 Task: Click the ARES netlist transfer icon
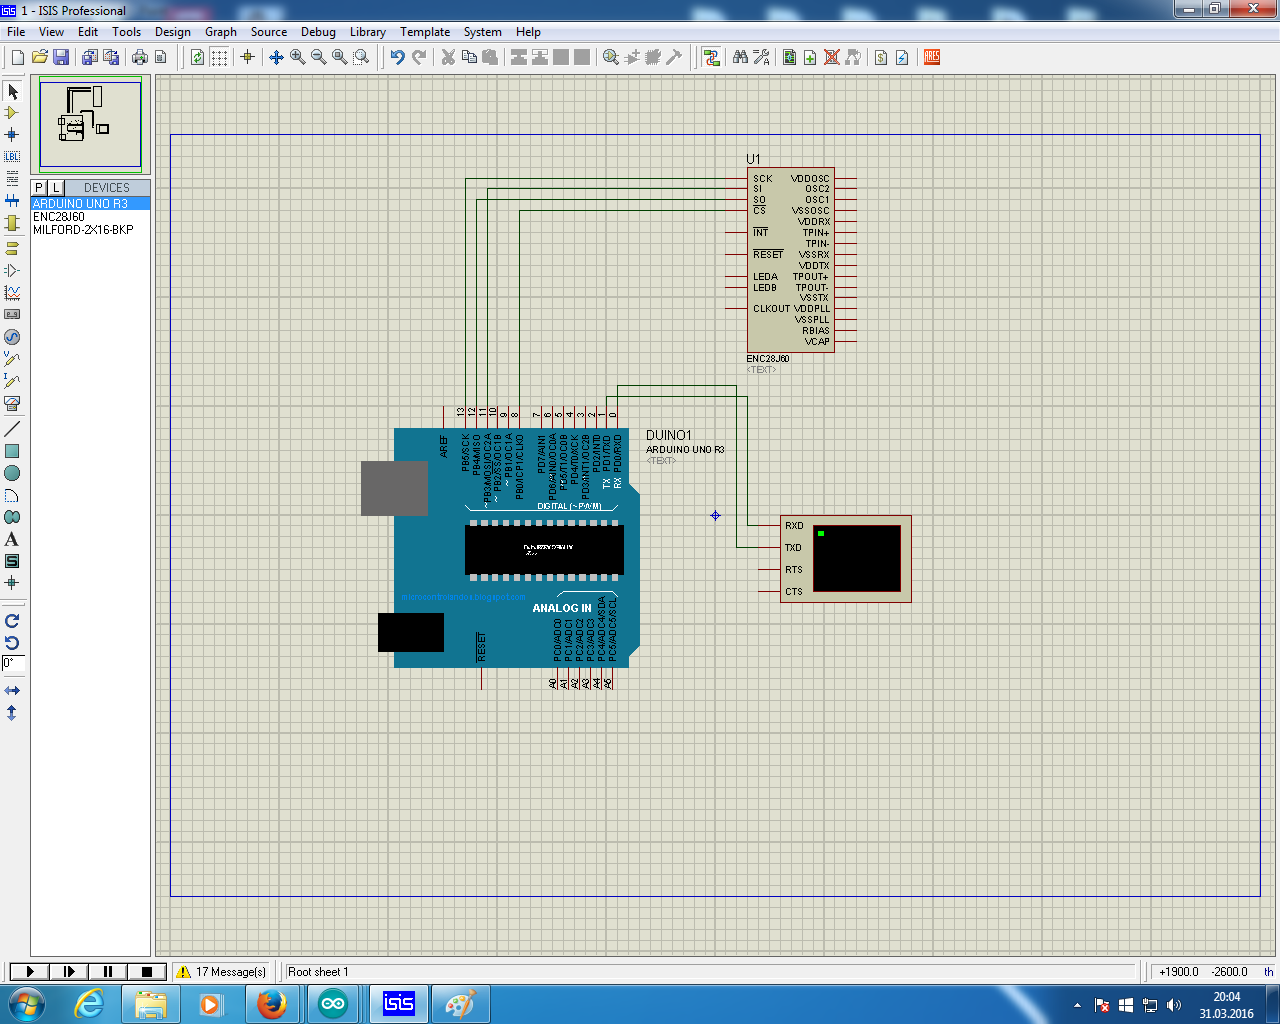(932, 57)
